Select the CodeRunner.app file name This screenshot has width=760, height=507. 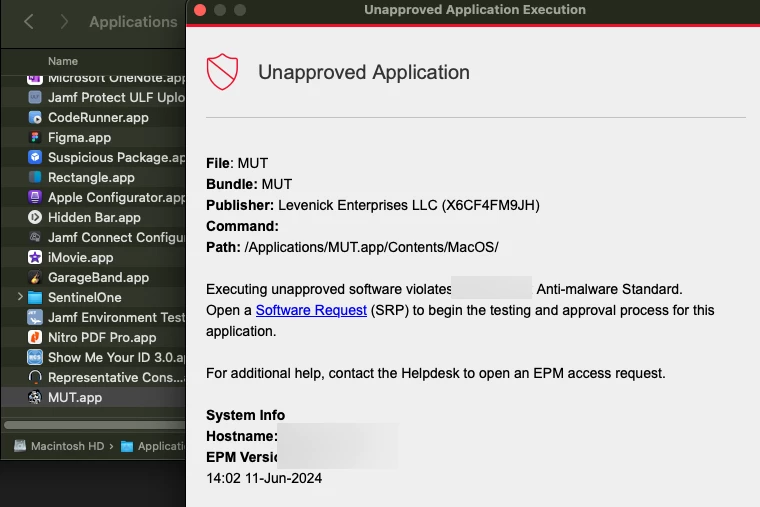click(x=98, y=117)
